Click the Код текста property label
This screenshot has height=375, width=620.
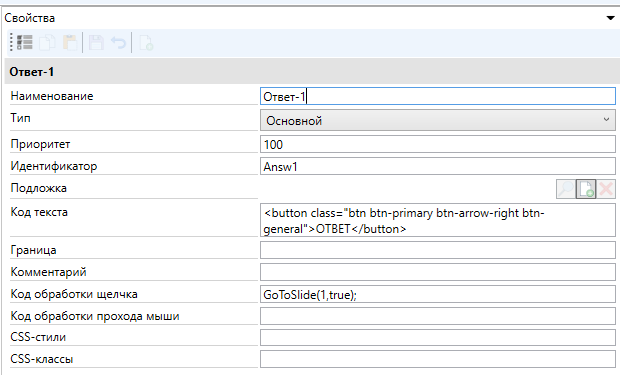(x=39, y=212)
